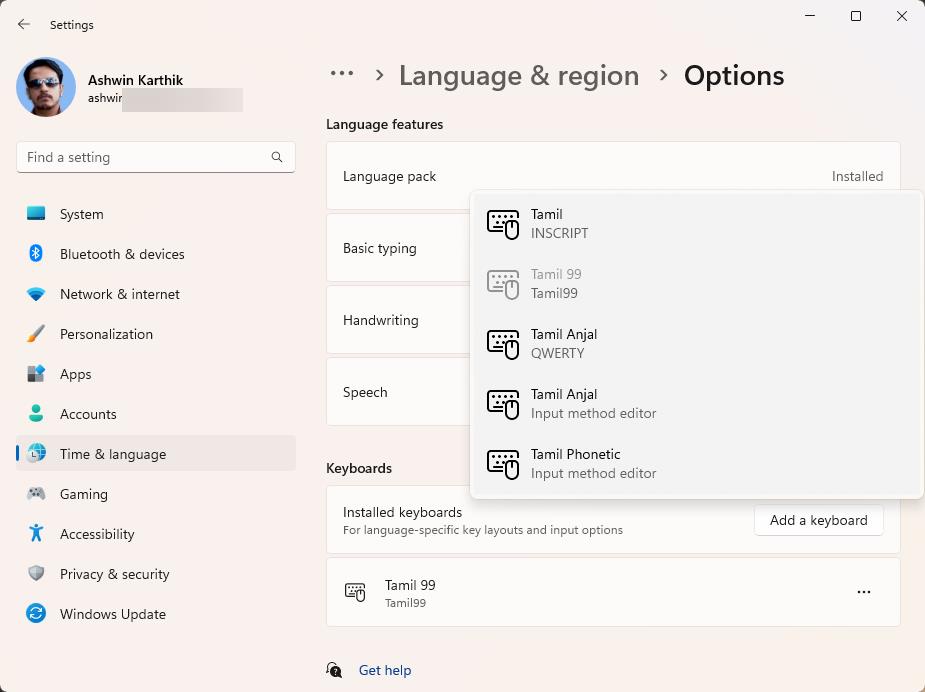Click the user profile picture

(x=46, y=87)
